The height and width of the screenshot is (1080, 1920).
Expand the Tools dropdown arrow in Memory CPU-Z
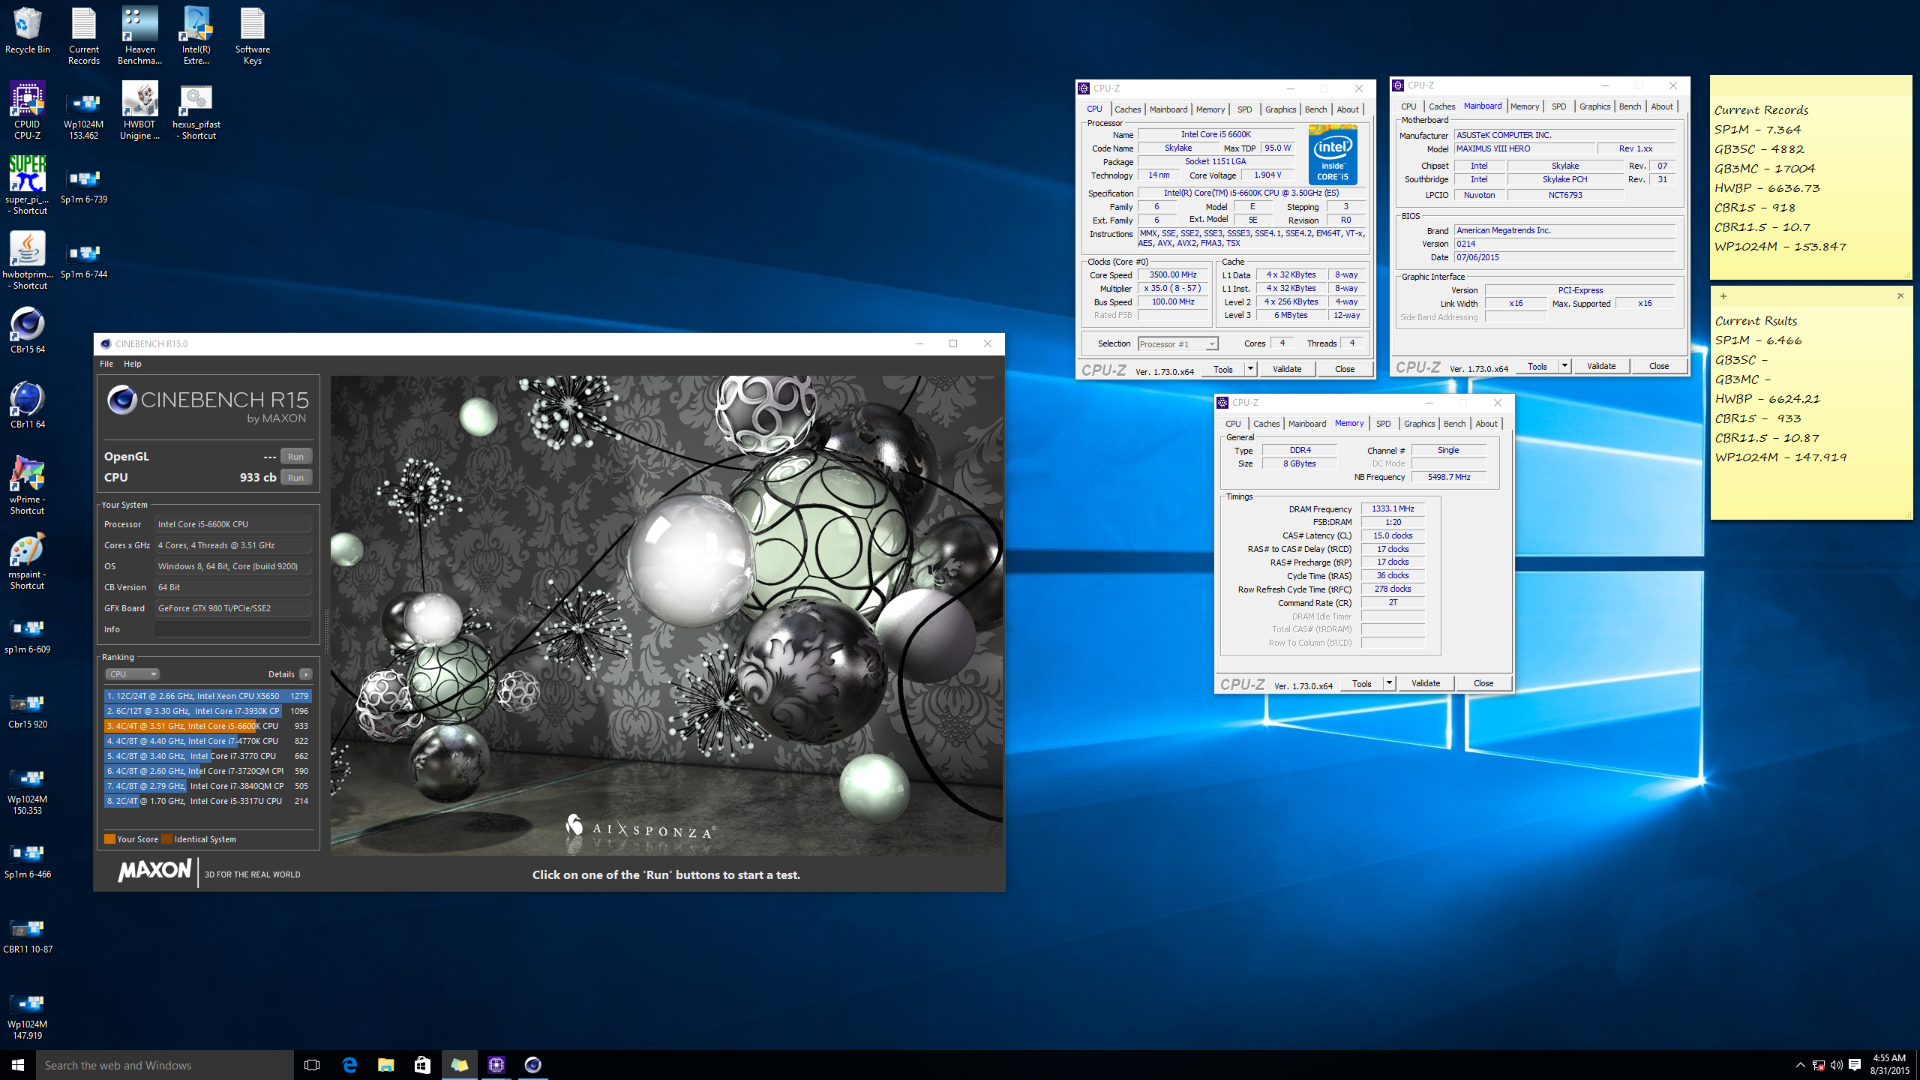coord(1389,684)
